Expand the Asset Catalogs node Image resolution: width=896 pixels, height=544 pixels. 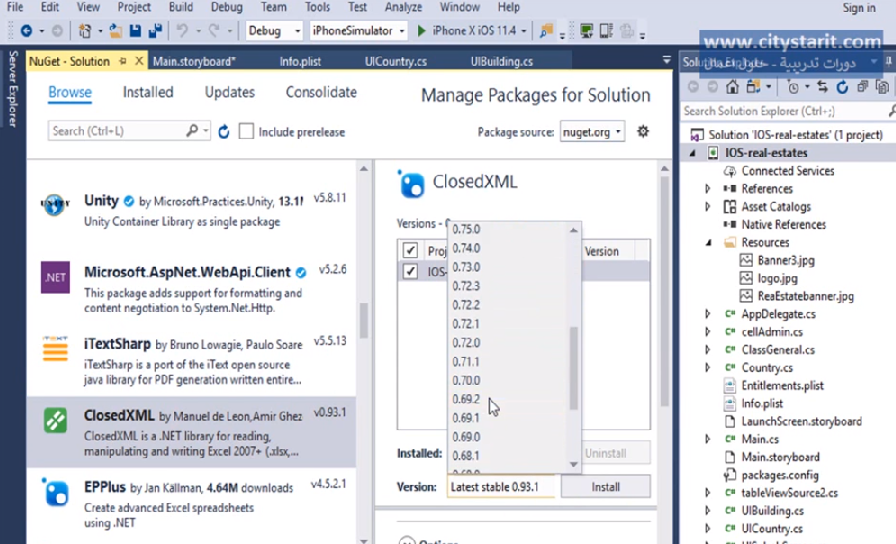coord(708,207)
